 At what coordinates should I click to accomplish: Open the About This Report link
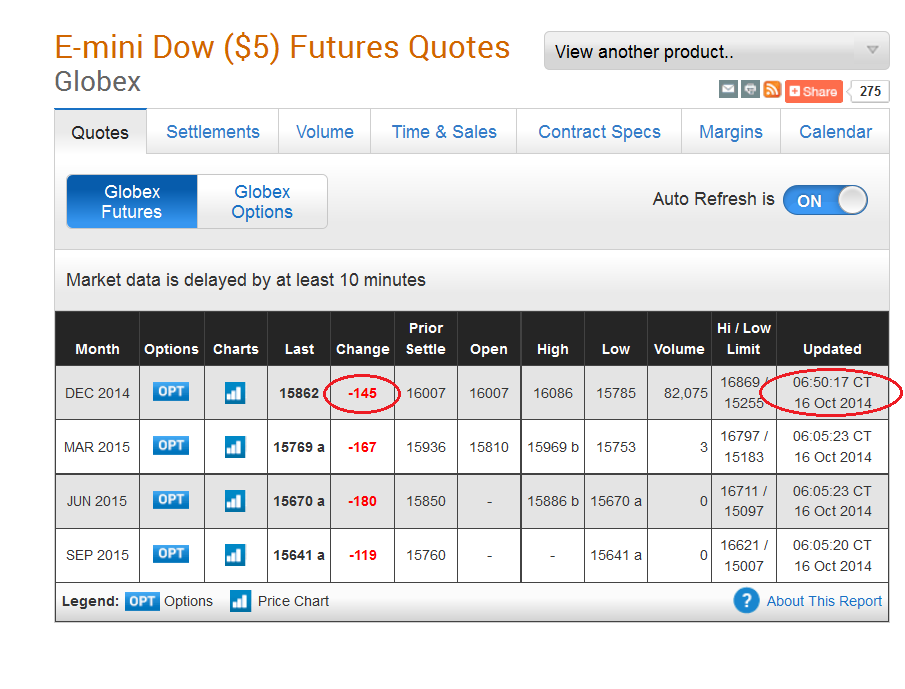[x=824, y=601]
